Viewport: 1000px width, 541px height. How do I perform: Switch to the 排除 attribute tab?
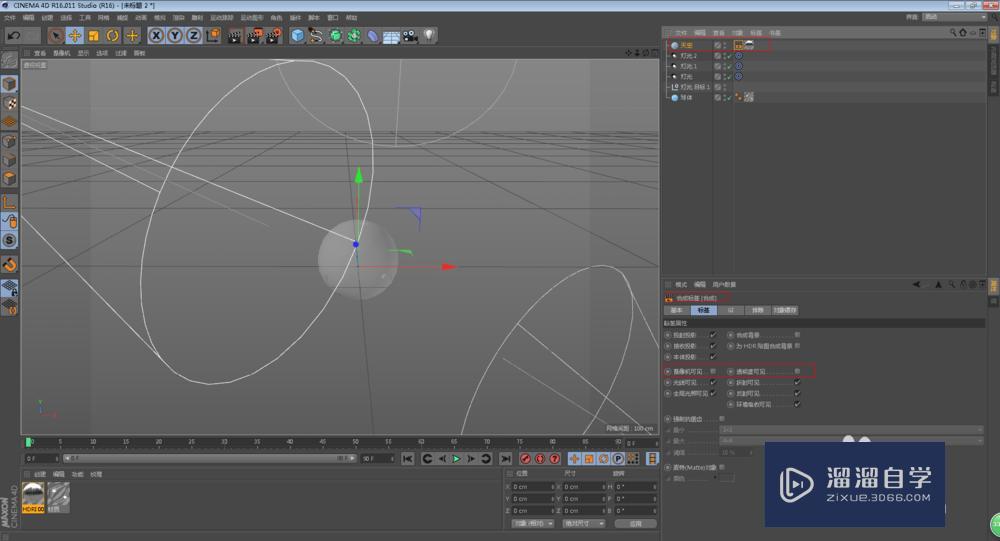tap(757, 311)
